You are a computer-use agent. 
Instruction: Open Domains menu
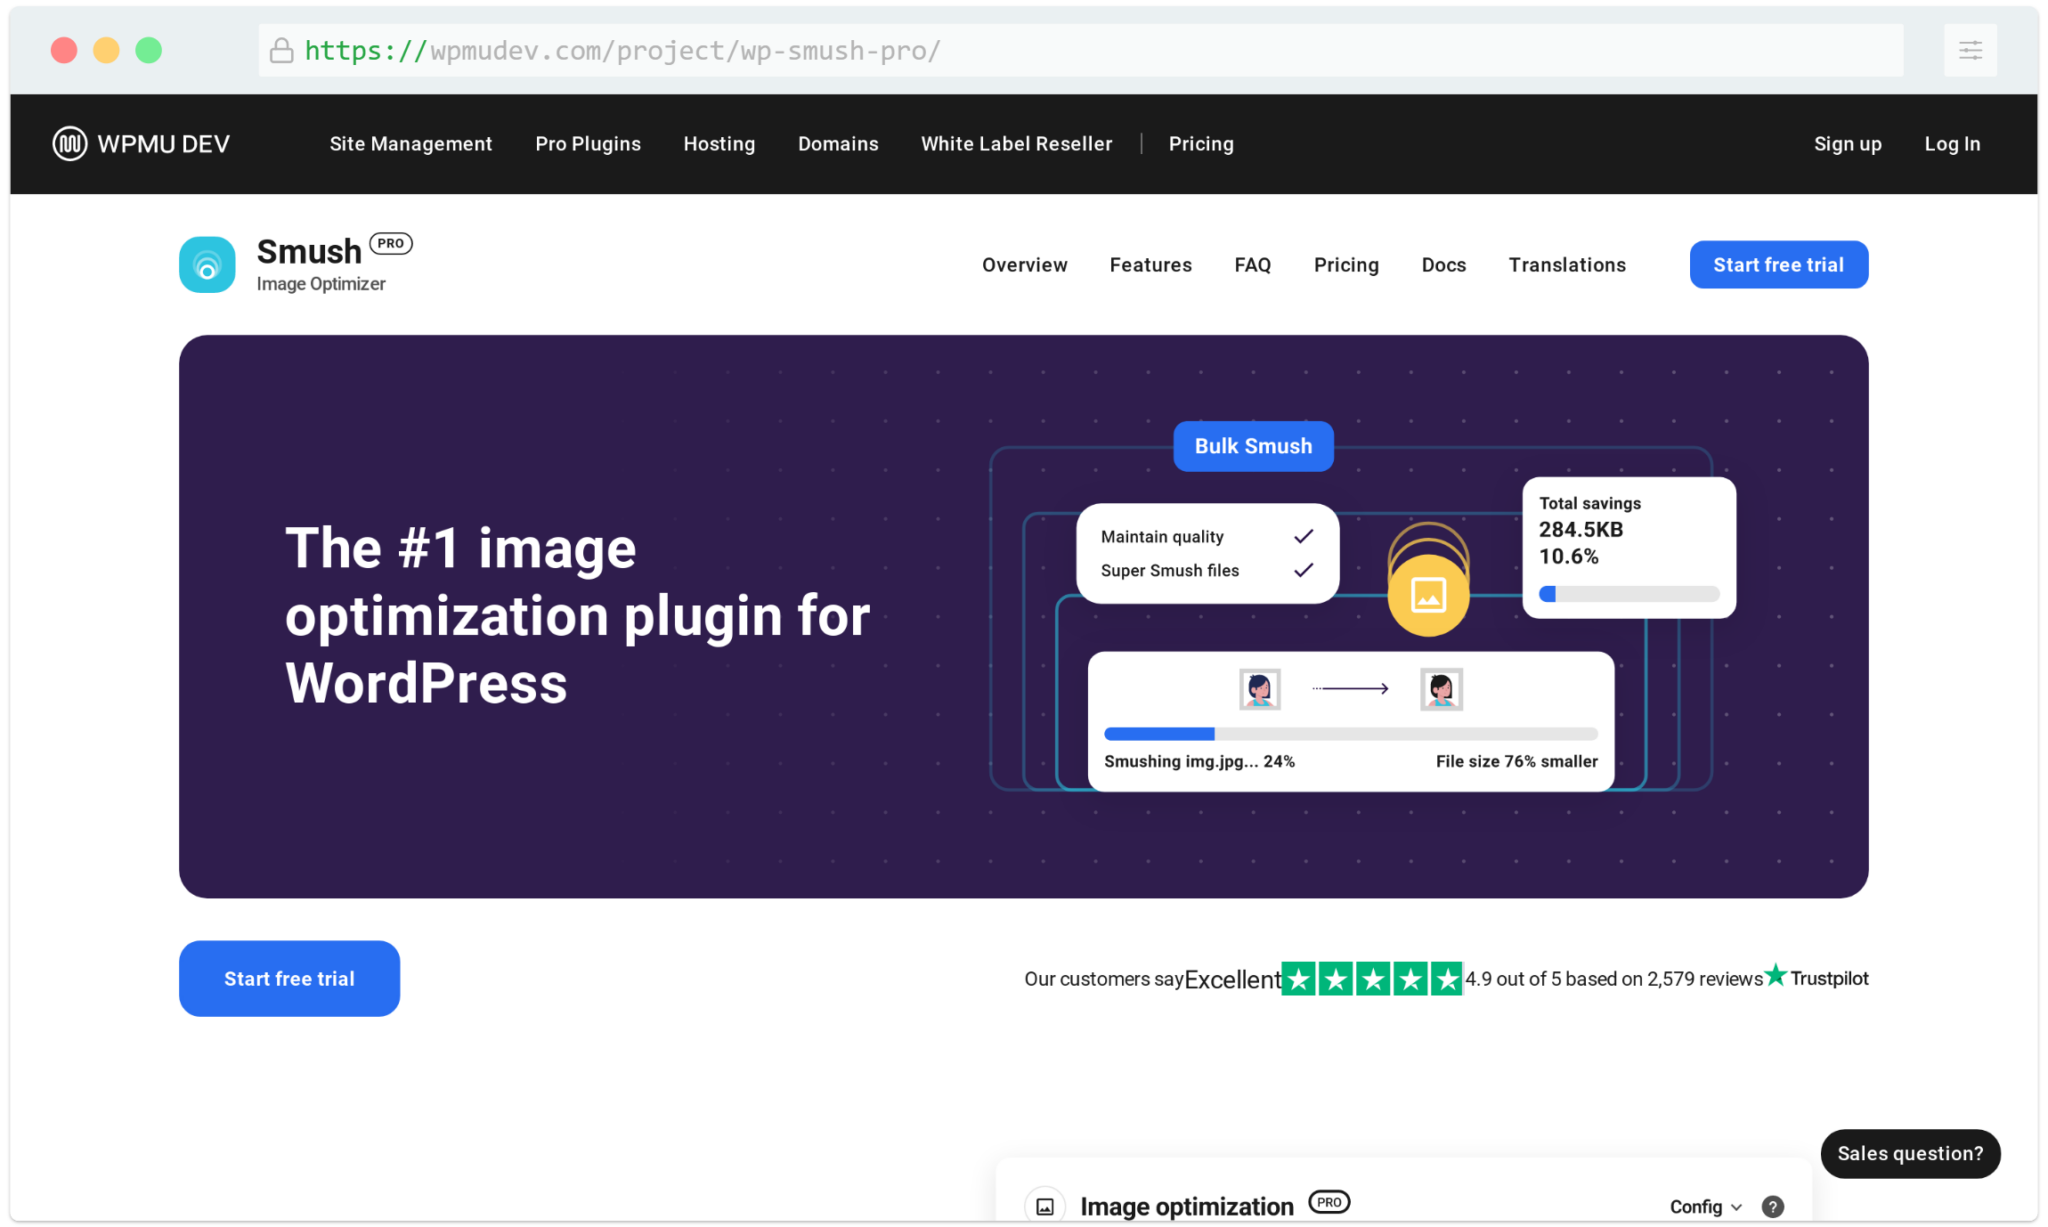pyautogui.click(x=838, y=144)
